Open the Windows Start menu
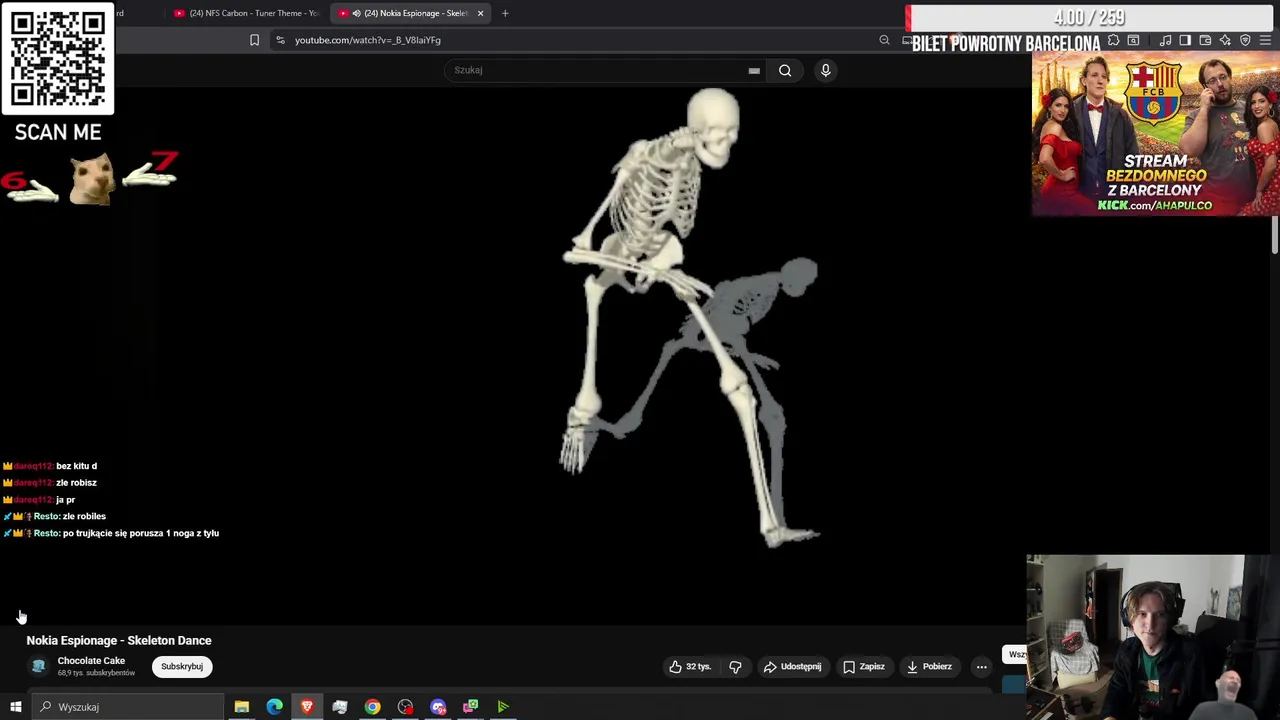Viewport: 1280px width, 720px height. 15,707
